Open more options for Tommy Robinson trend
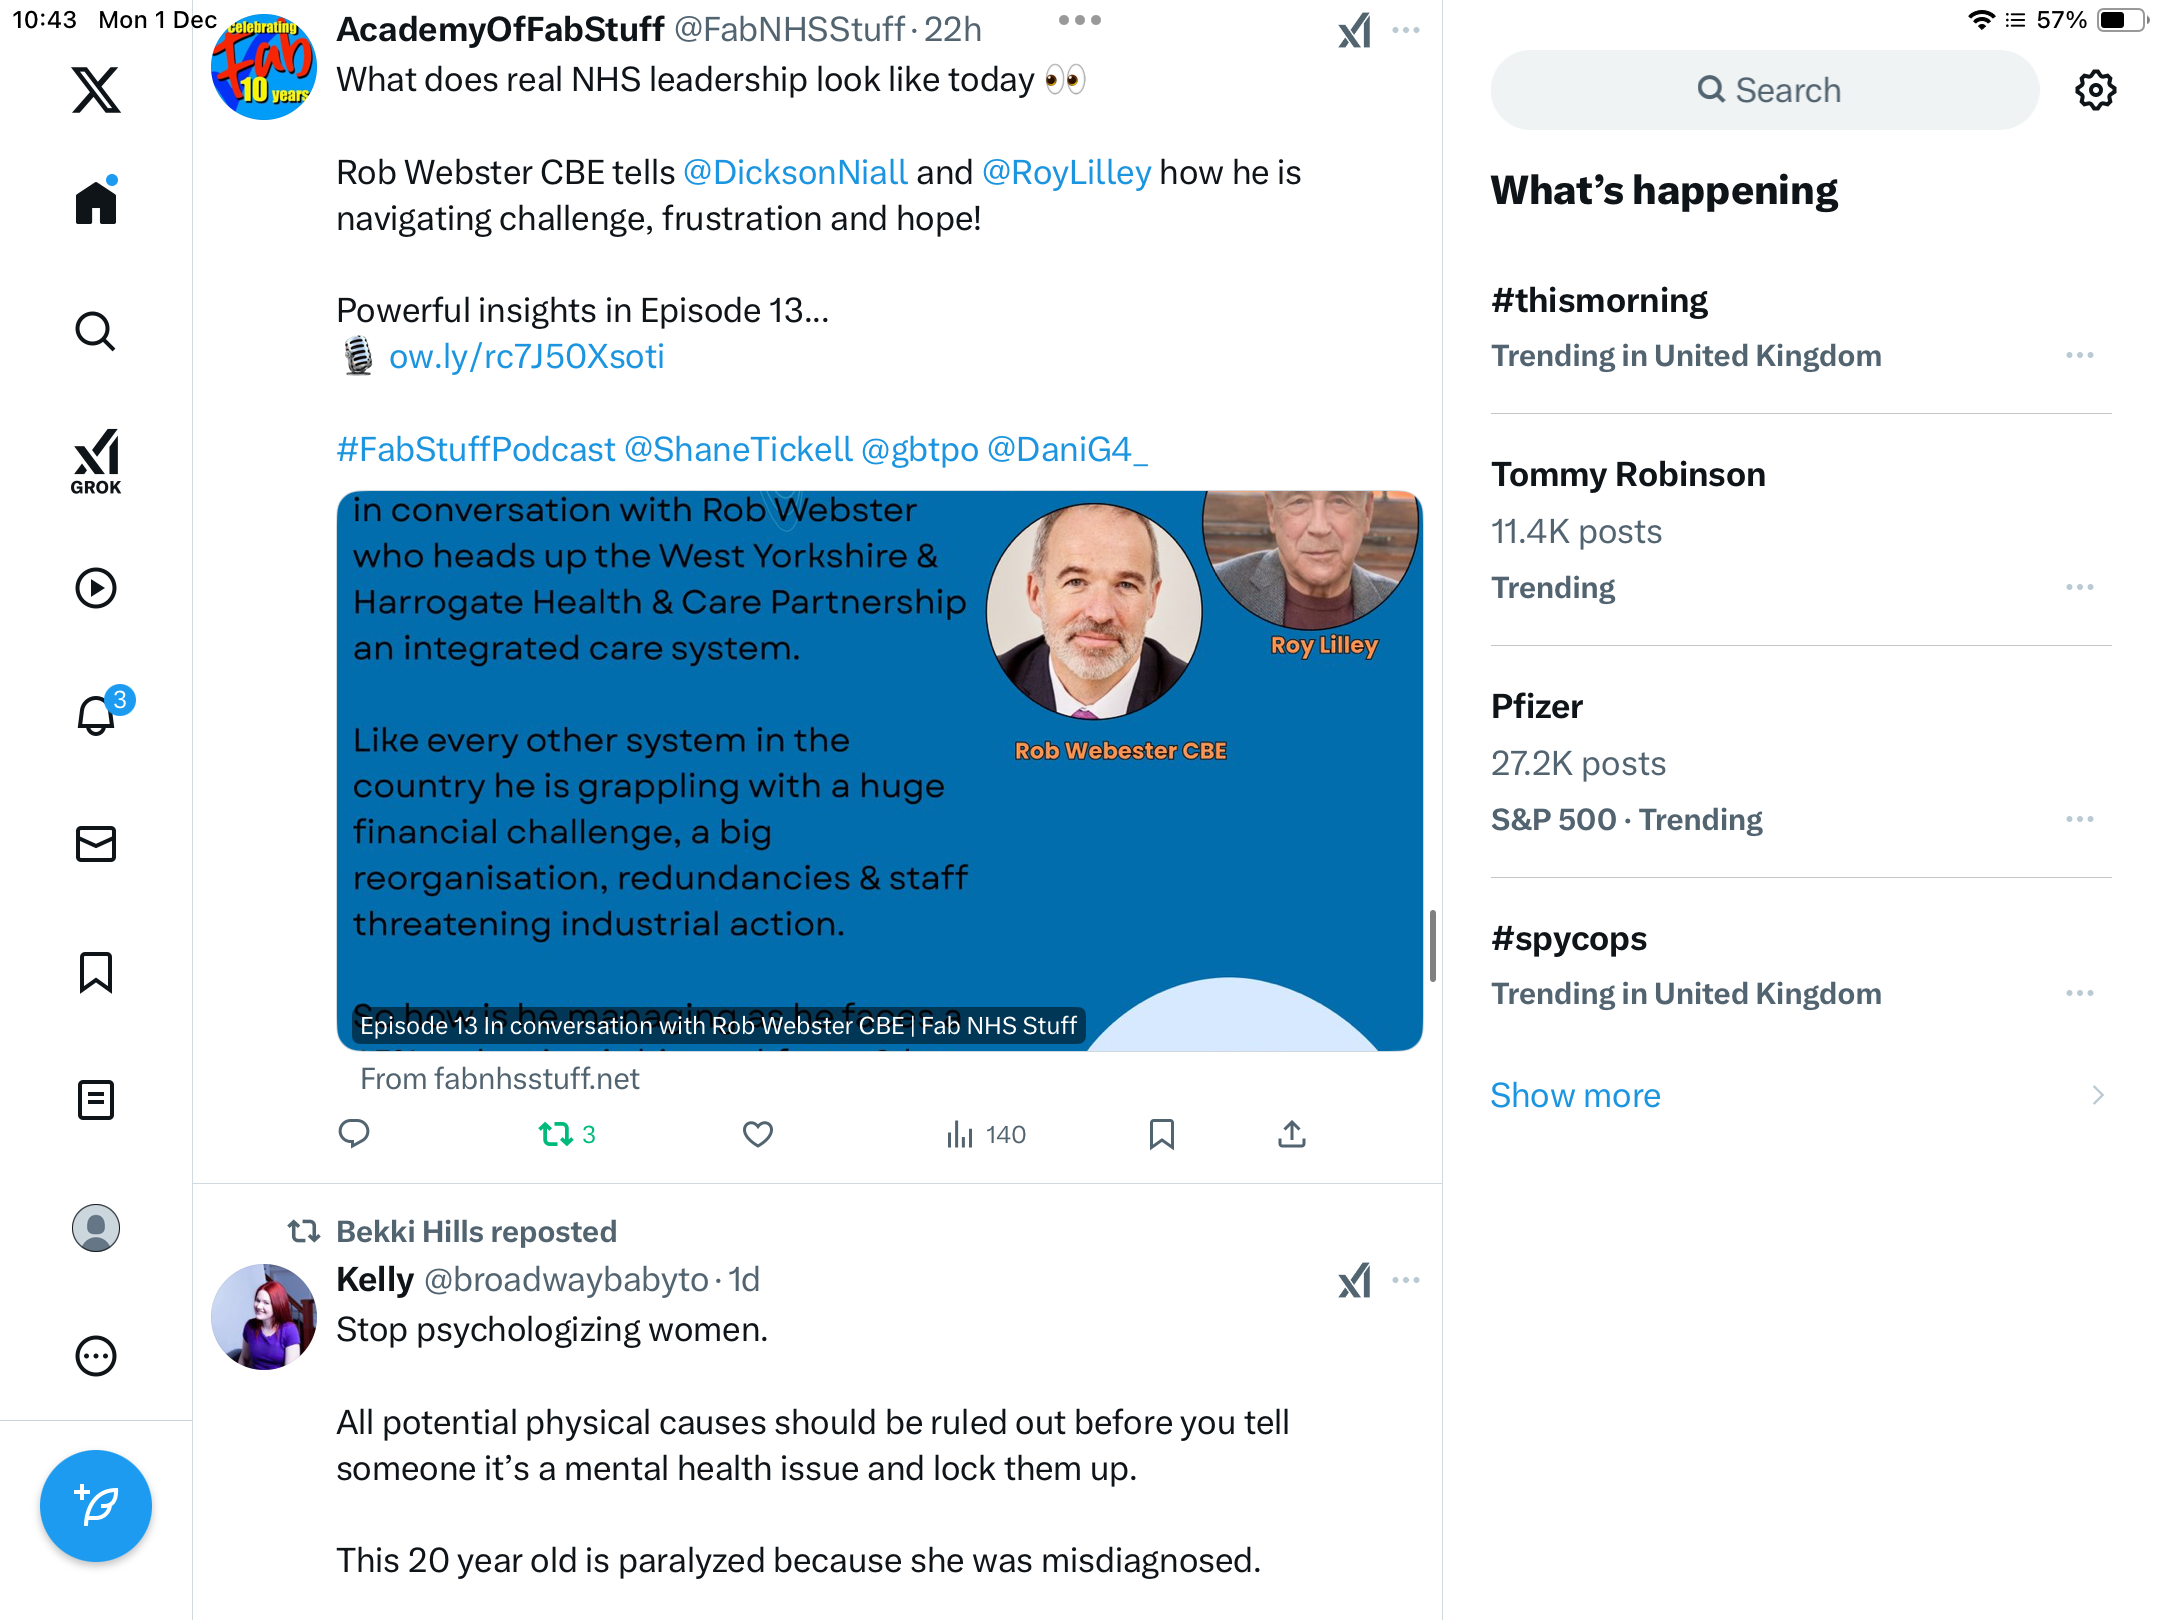2160x1620 pixels. point(2080,587)
